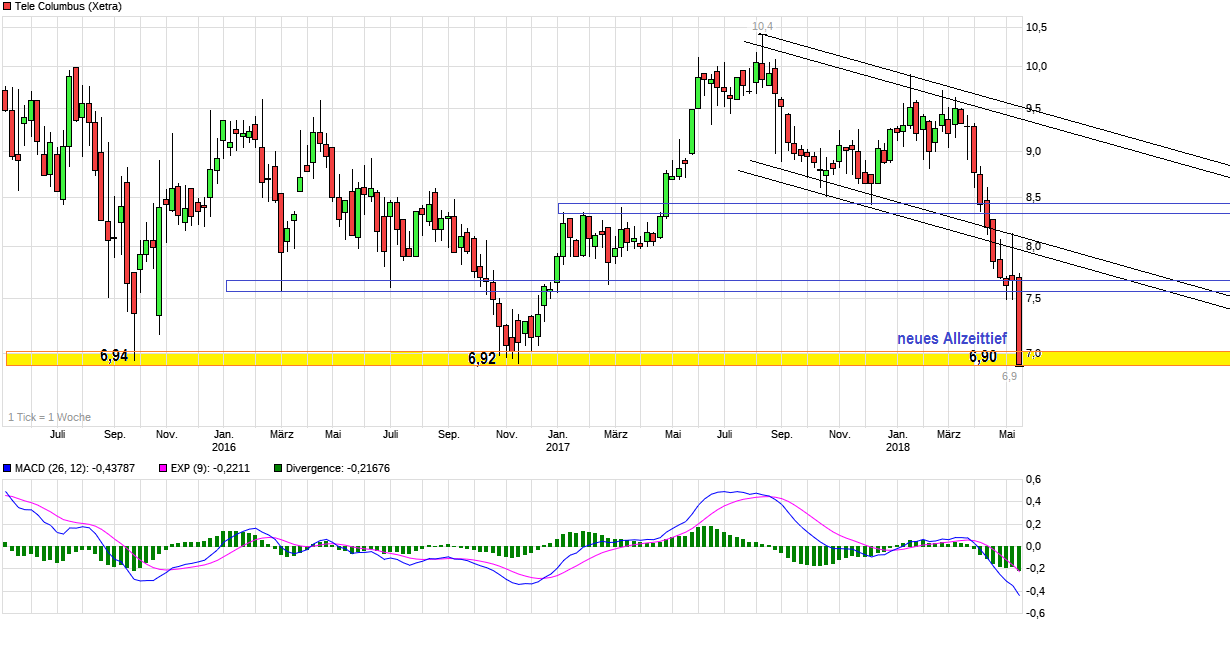Click the '1 Tick = 1 Woche' label
1230x651 pixels.
click(49, 417)
